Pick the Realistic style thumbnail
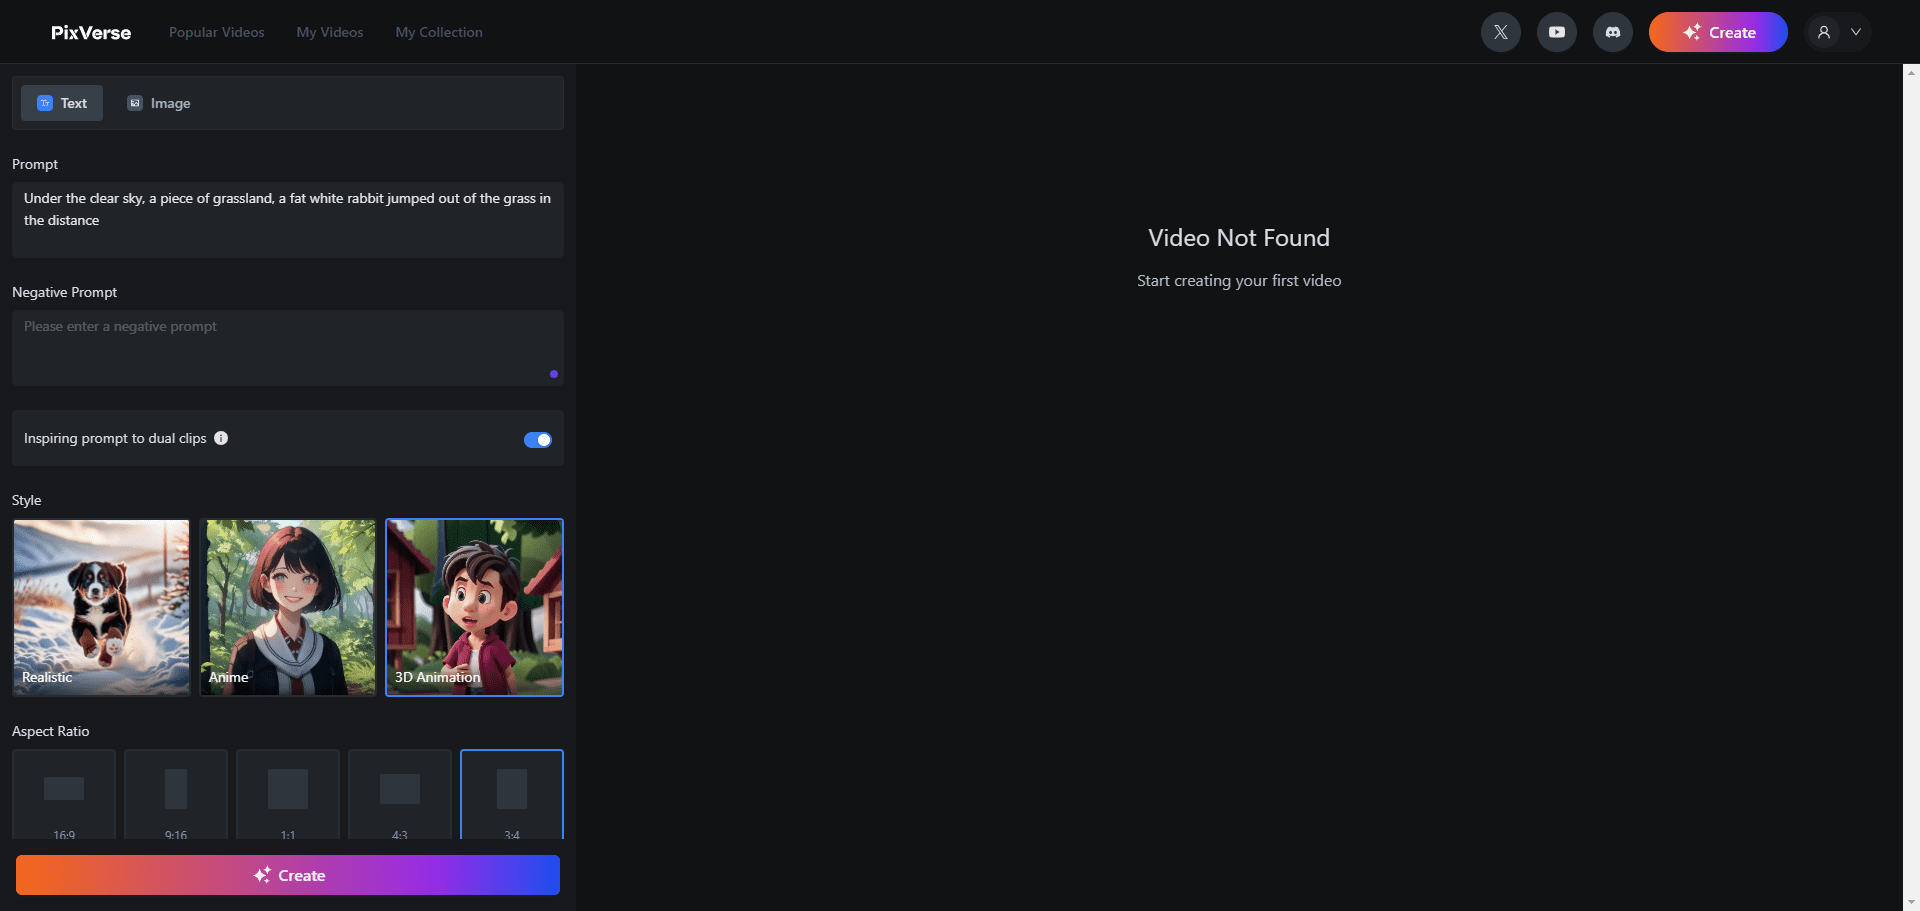 tap(101, 606)
